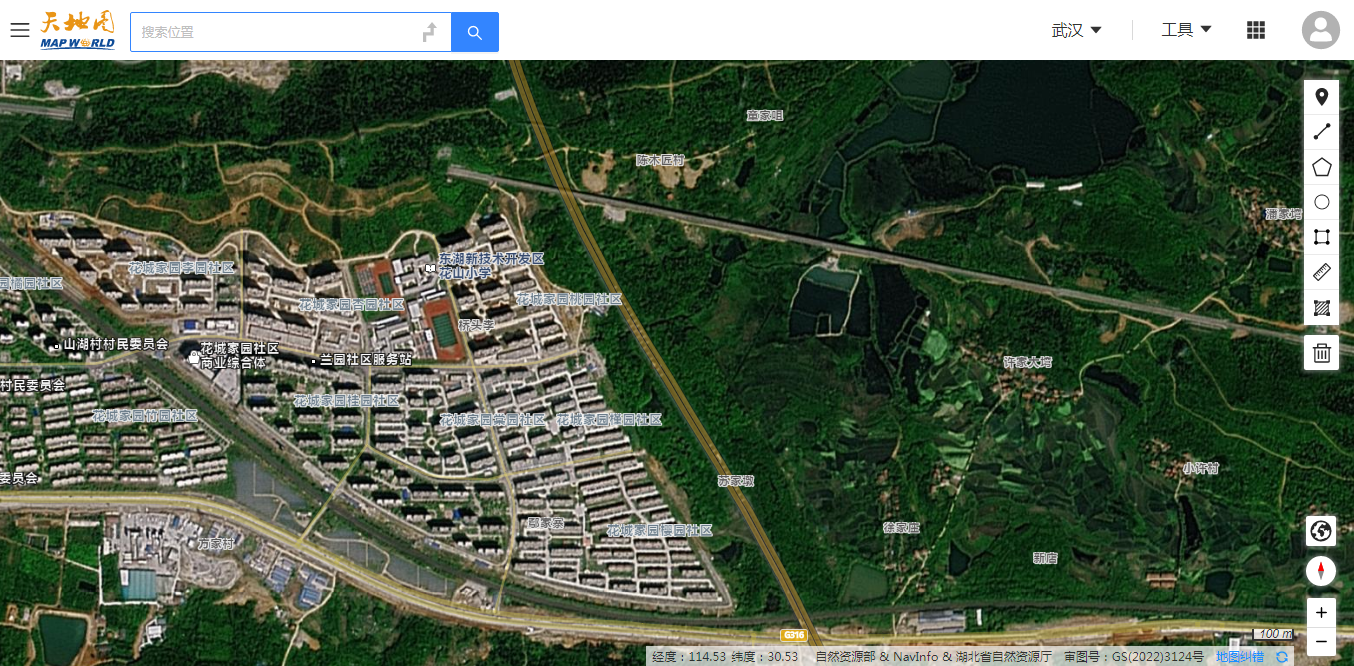Expand the 工具 tools dropdown
The image size is (1354, 666).
[1187, 30]
